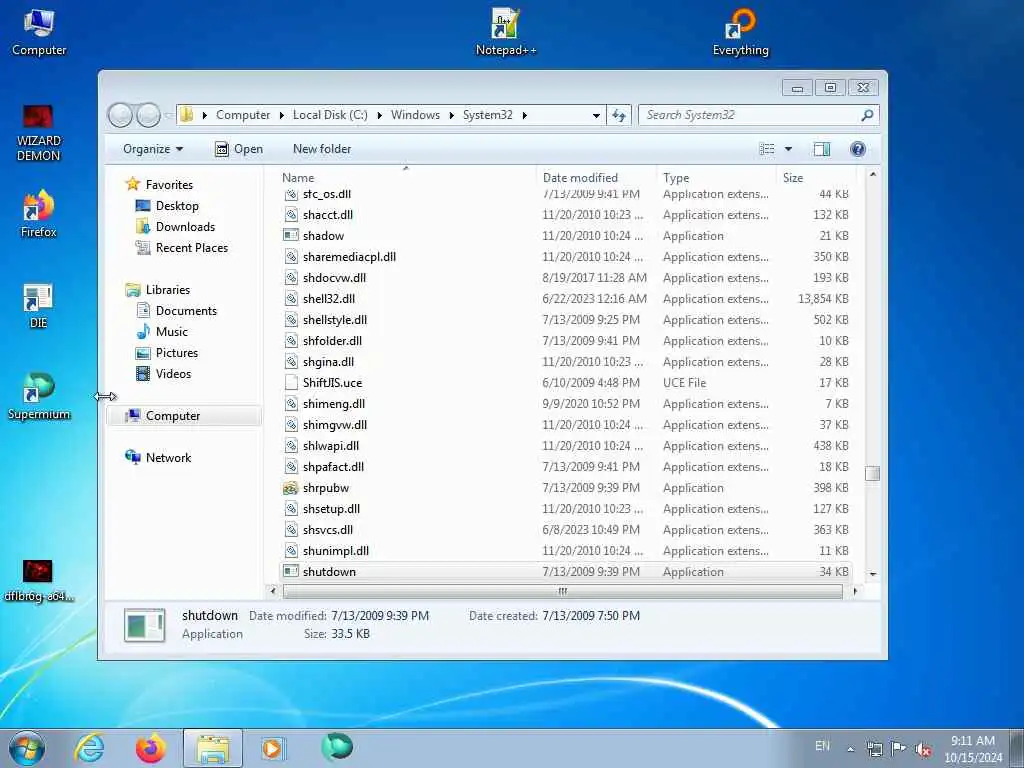Select the shrpubw application
Viewport: 1024px width, 768px height.
click(x=566, y=488)
